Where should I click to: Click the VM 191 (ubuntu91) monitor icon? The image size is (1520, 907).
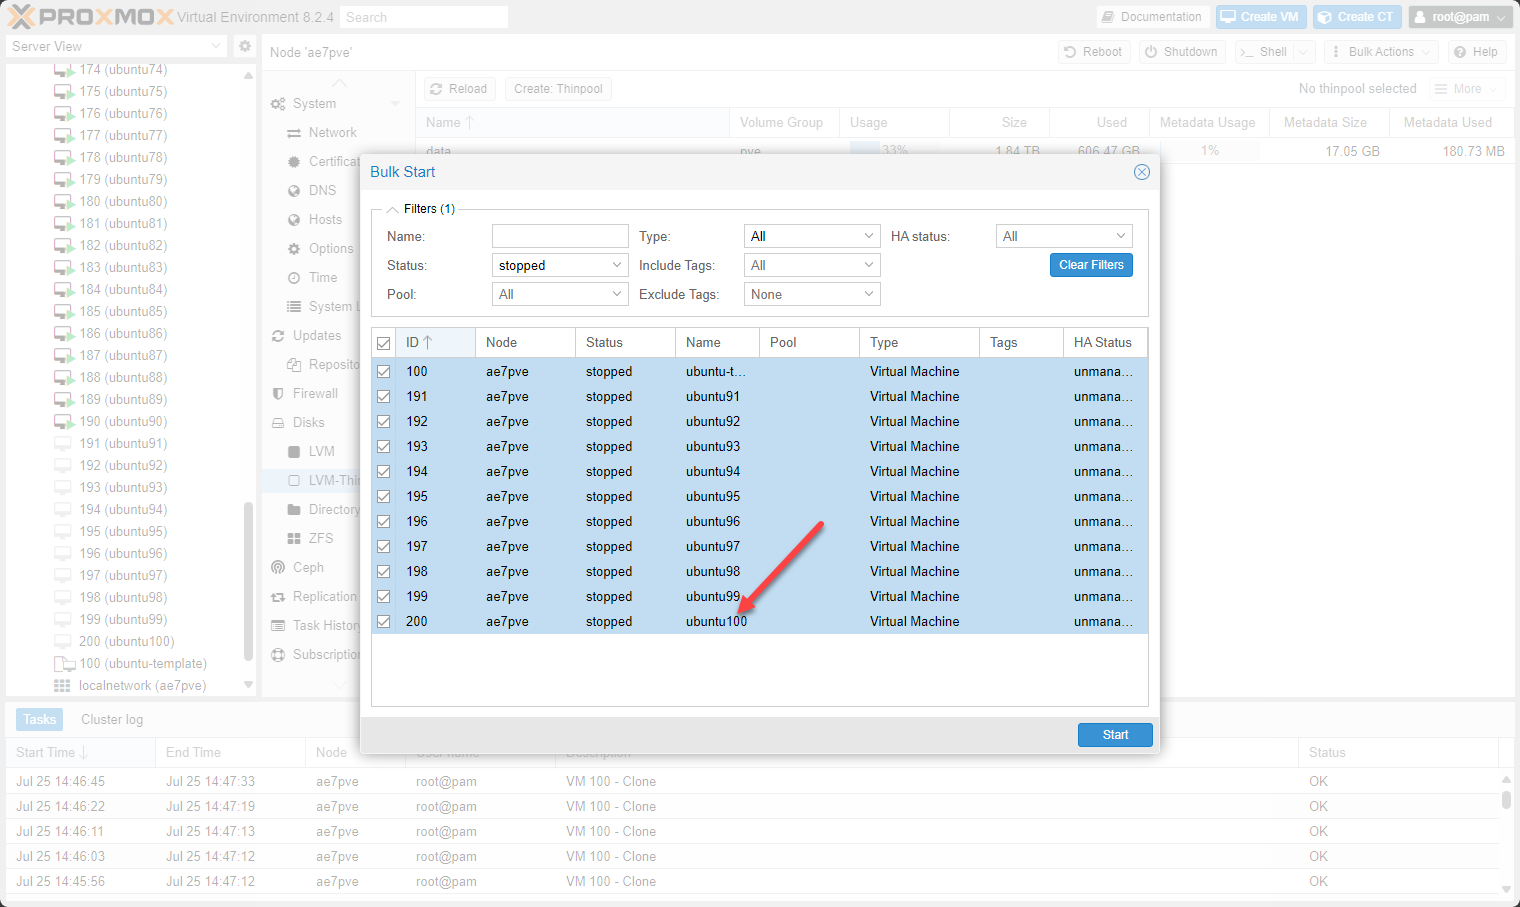click(x=63, y=443)
